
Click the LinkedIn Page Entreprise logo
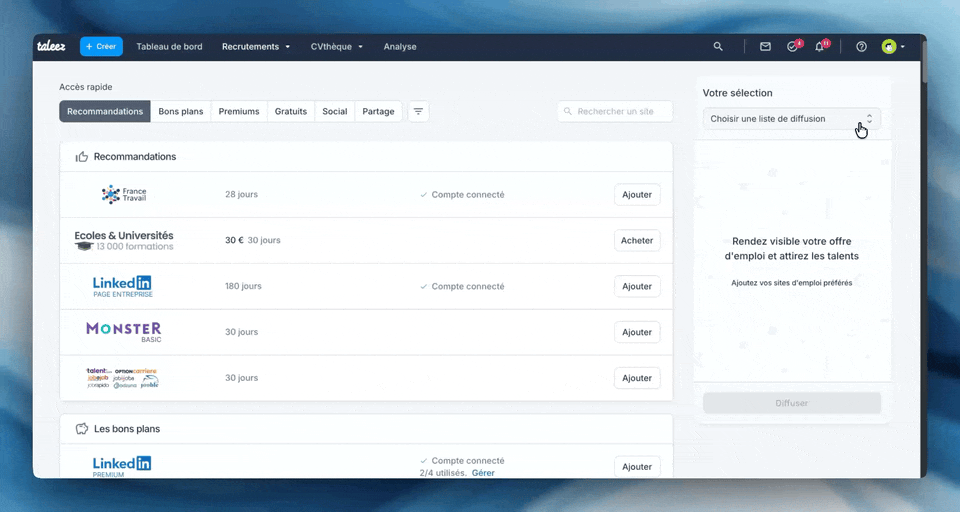click(122, 287)
